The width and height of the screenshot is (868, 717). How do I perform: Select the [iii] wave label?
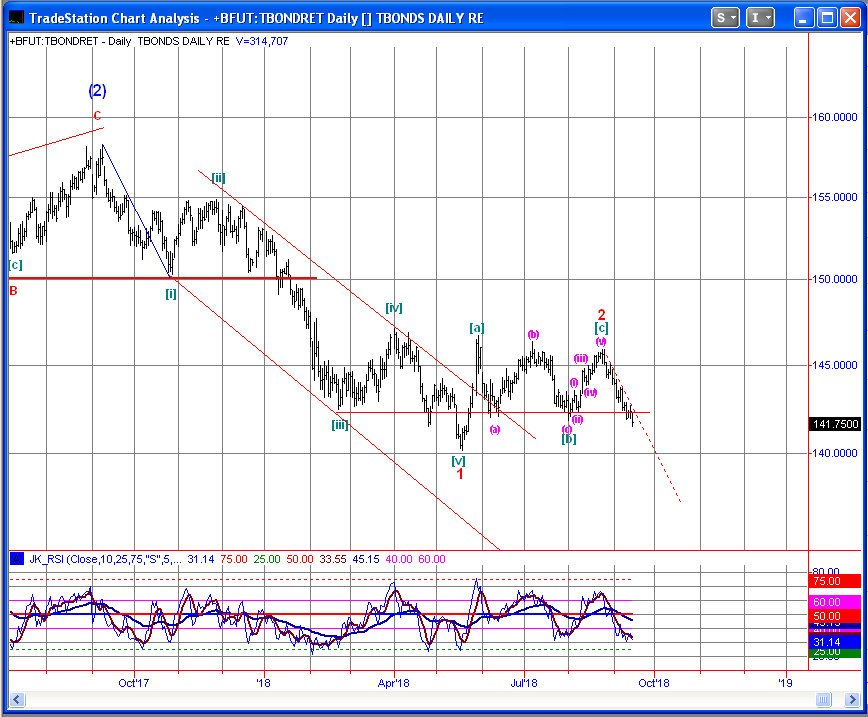[340, 425]
